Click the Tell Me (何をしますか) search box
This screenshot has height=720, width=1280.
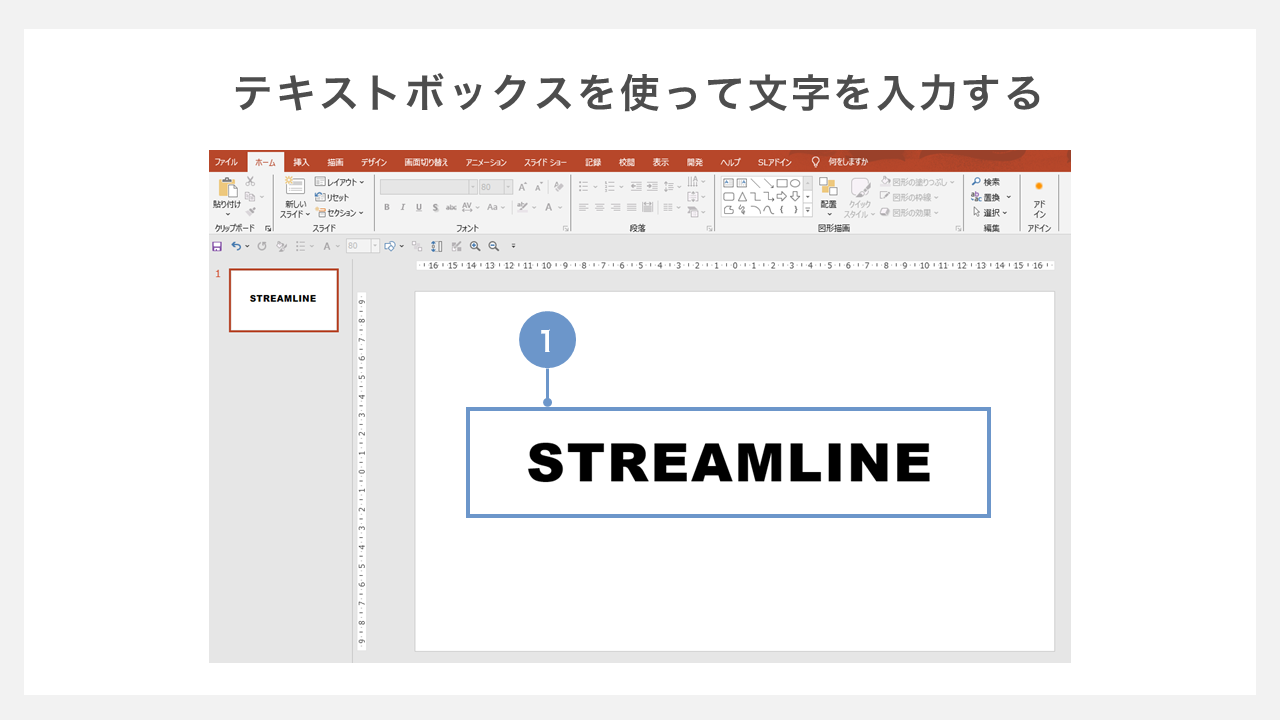point(840,162)
